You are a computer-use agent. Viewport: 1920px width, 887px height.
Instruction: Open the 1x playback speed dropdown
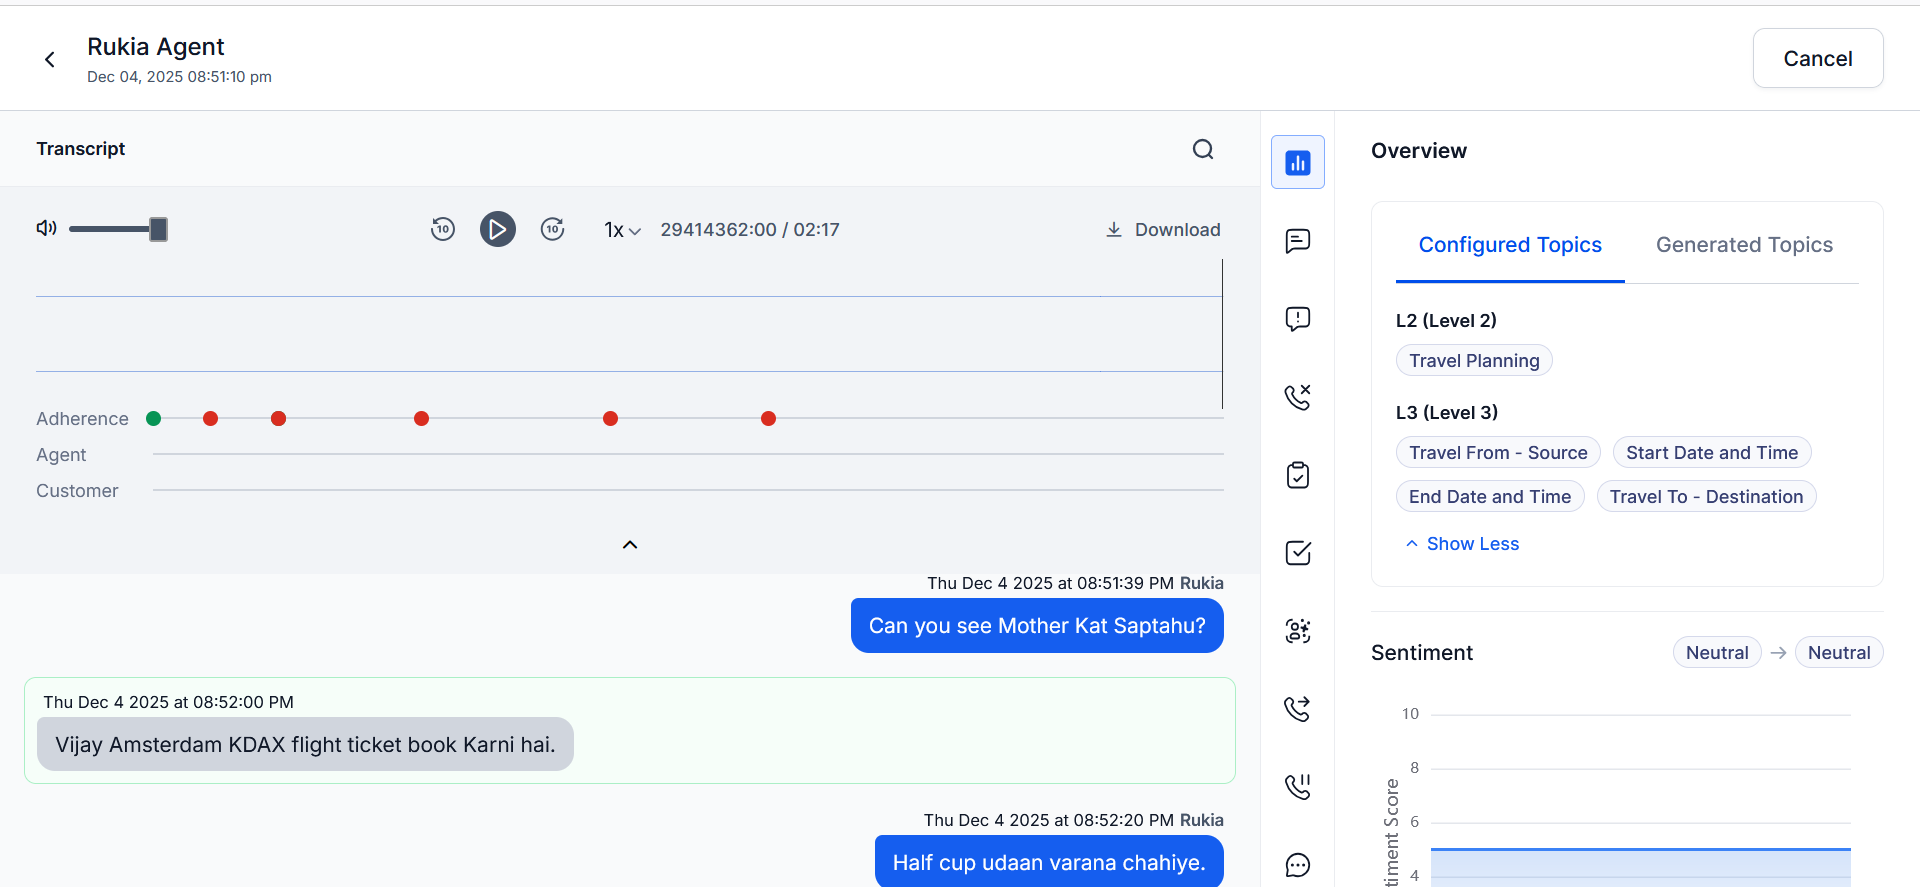pyautogui.click(x=621, y=230)
